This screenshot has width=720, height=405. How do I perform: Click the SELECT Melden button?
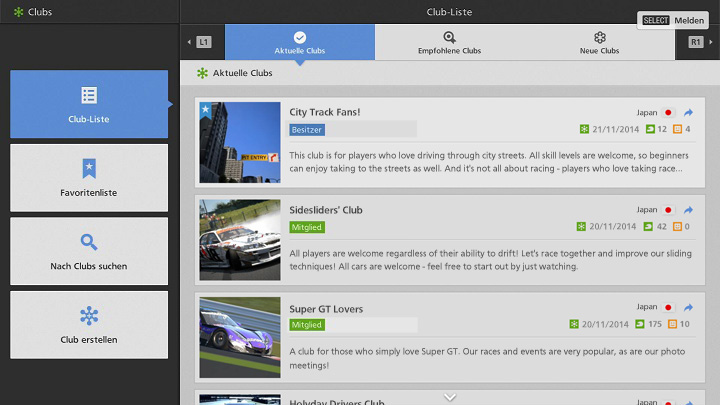(x=676, y=20)
